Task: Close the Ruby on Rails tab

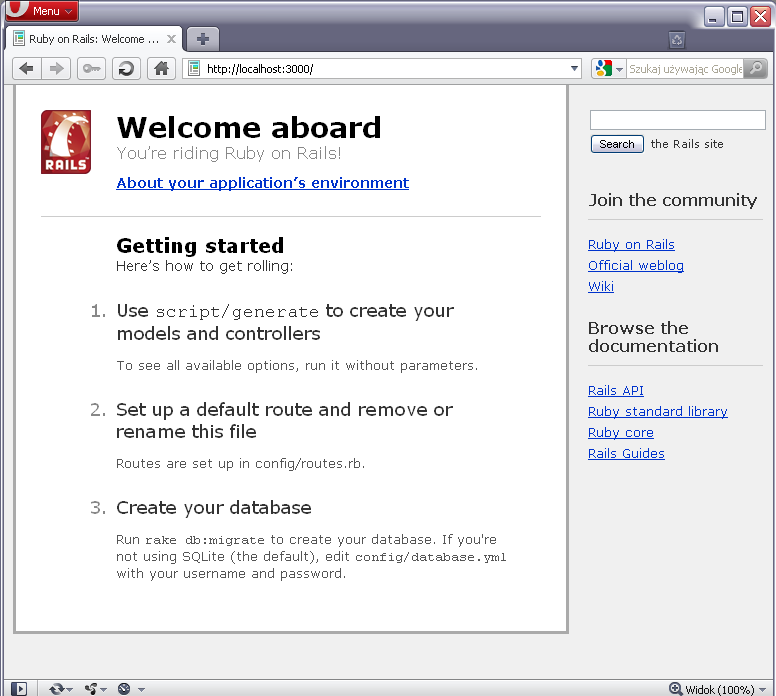Action: (171, 39)
